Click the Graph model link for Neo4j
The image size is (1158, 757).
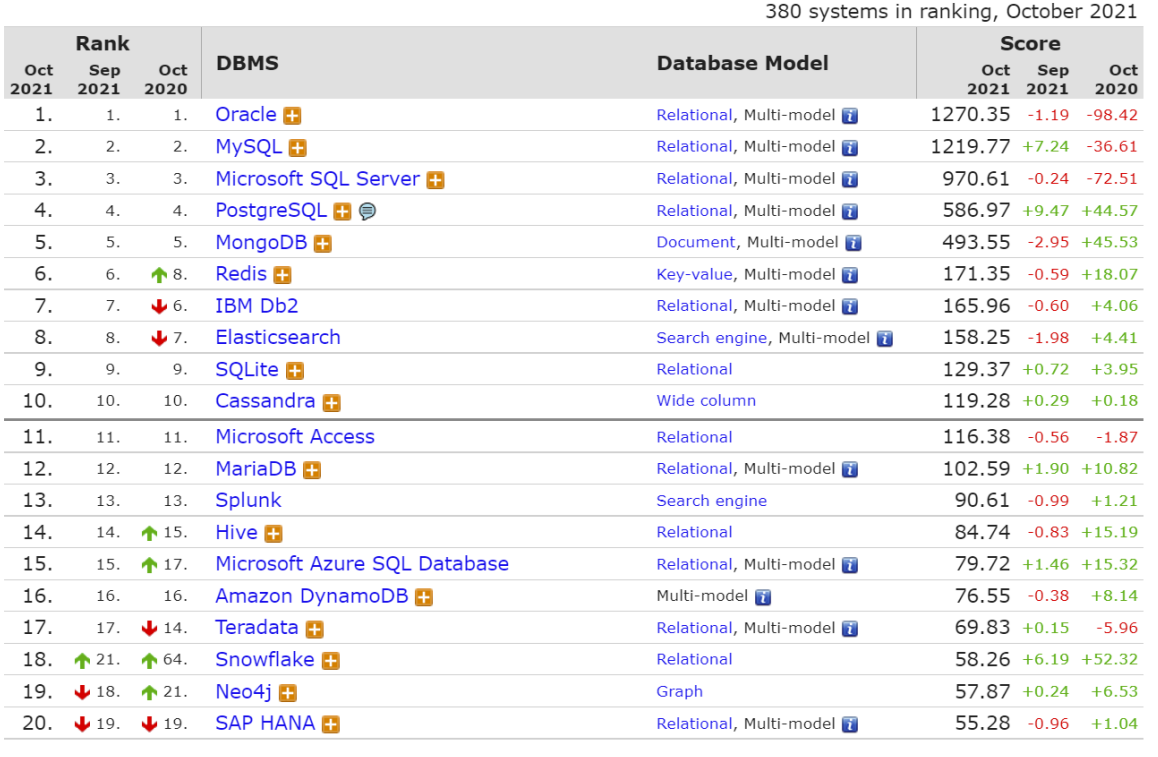point(679,692)
